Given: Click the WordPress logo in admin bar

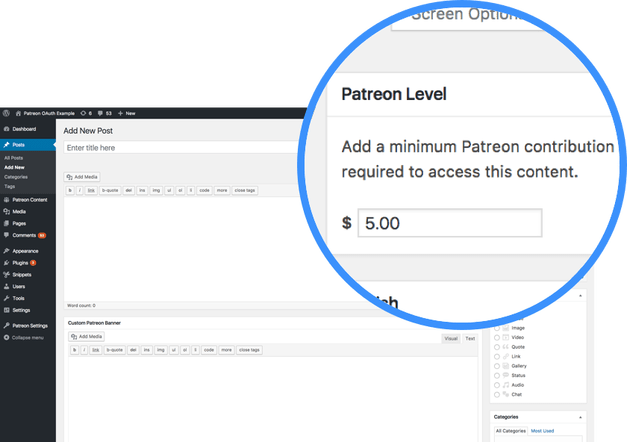Looking at the screenshot, I should click(x=7, y=115).
